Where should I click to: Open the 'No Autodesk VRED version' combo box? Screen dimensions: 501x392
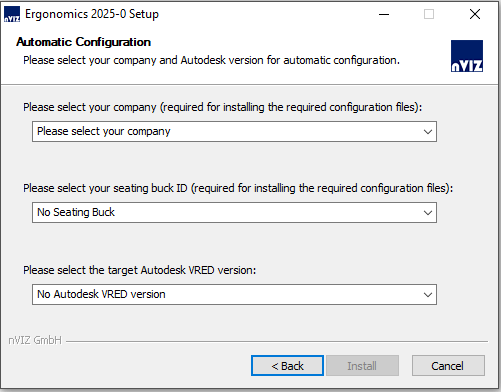click(234, 294)
